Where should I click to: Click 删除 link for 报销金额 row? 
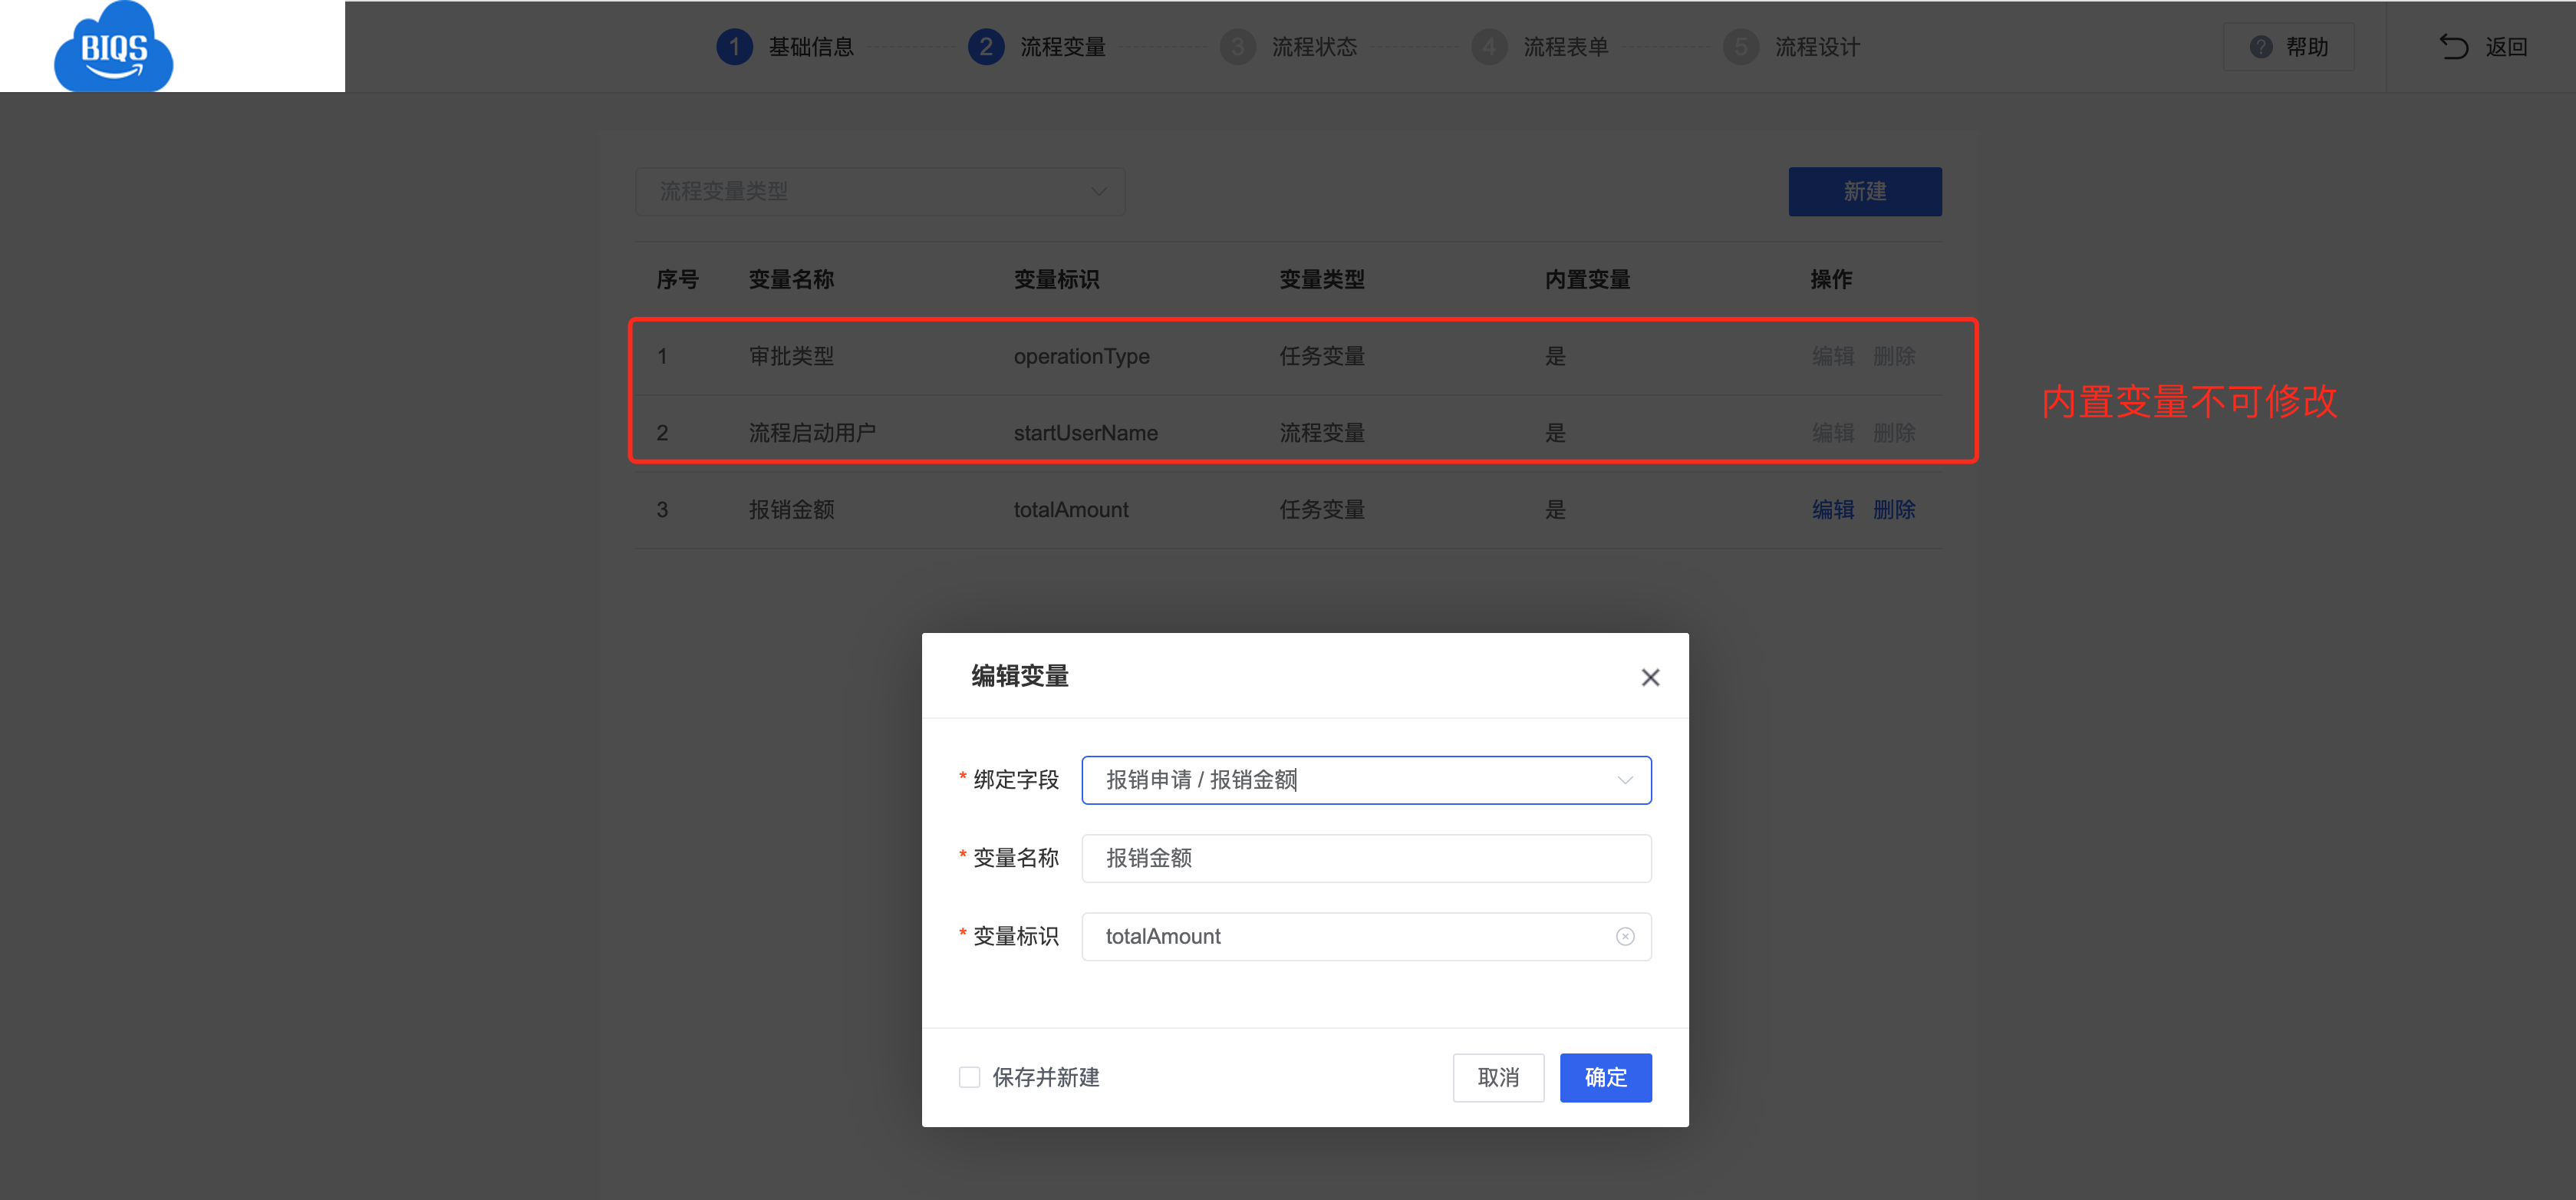pos(1894,510)
